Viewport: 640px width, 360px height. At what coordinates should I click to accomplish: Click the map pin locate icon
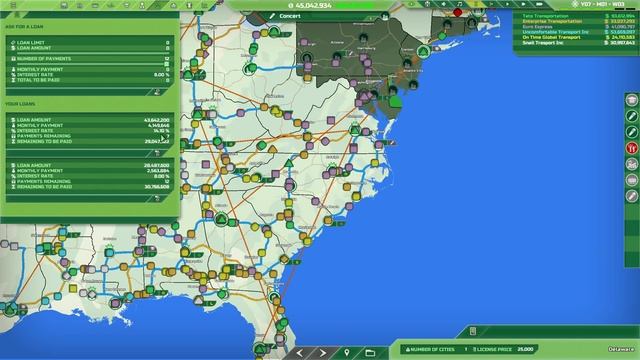click(x=347, y=353)
